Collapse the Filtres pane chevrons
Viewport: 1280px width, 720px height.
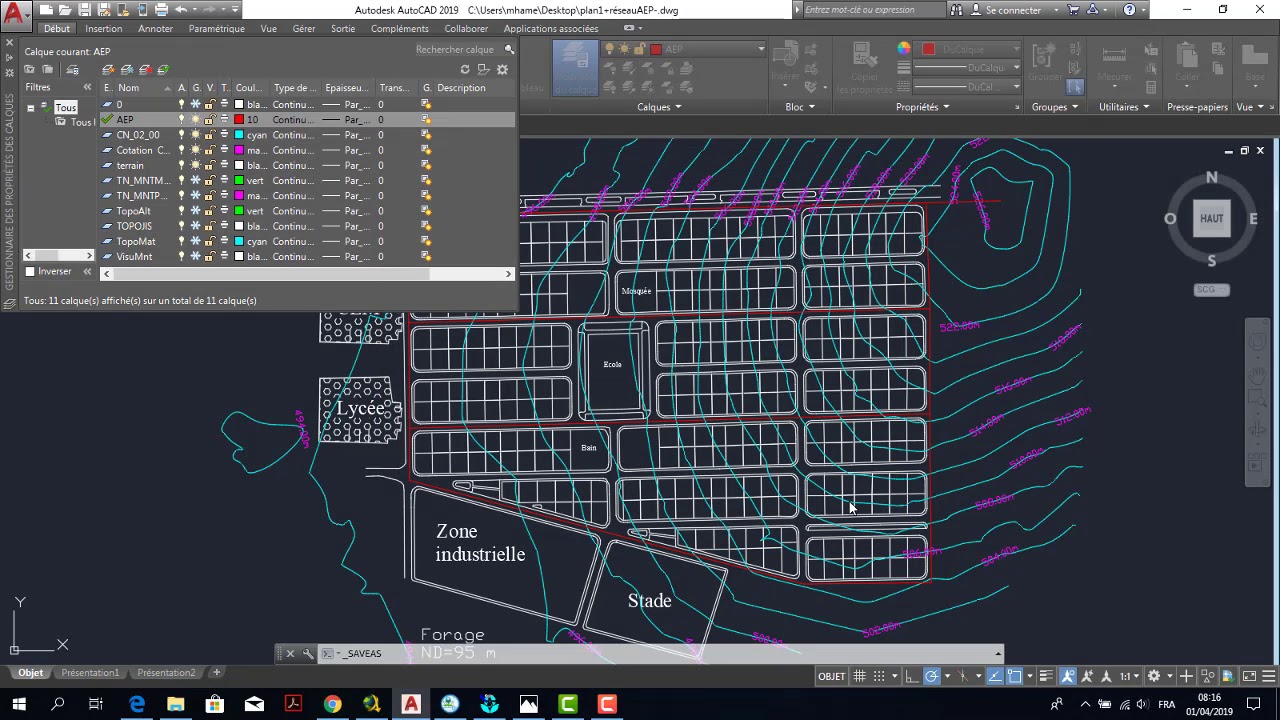[87, 88]
